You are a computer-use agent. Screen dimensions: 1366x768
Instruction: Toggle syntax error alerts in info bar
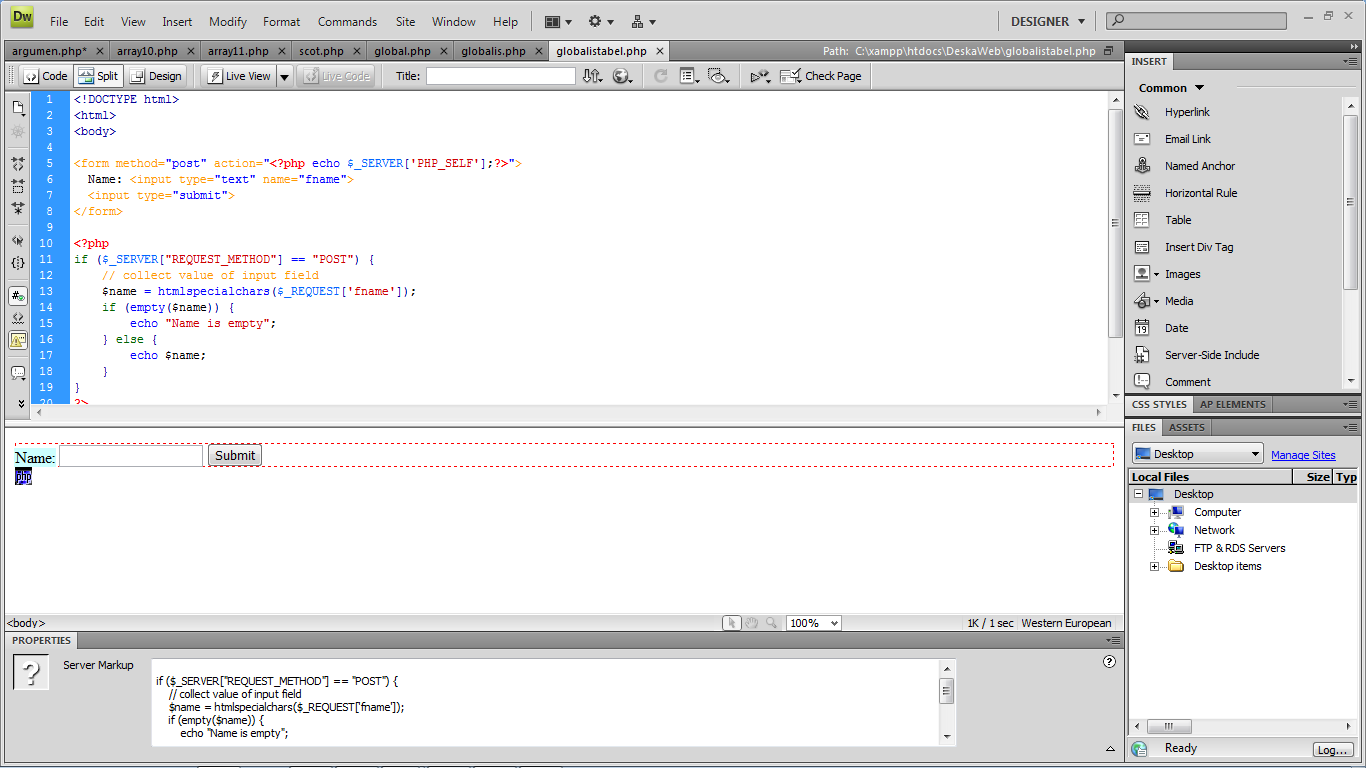[x=18, y=340]
